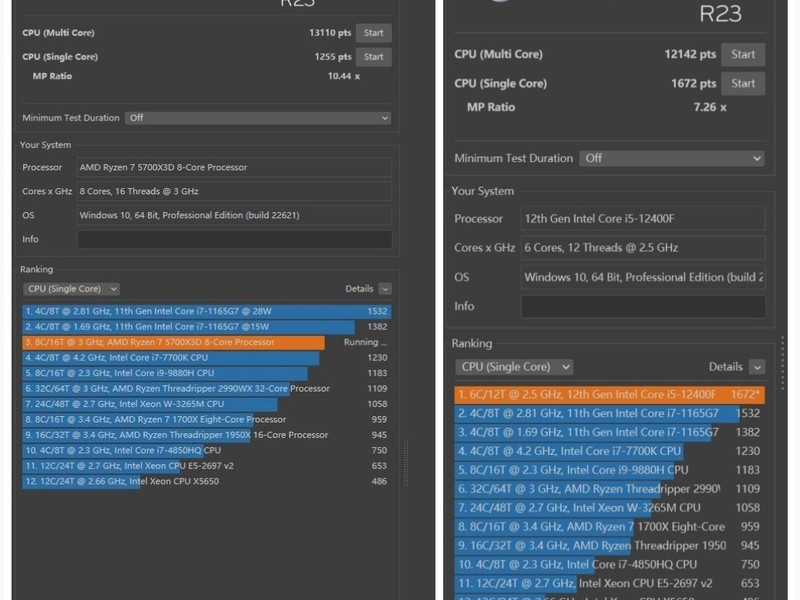Open Minimum Test Duration dropdown in left window
The image size is (800, 600).
[258, 118]
